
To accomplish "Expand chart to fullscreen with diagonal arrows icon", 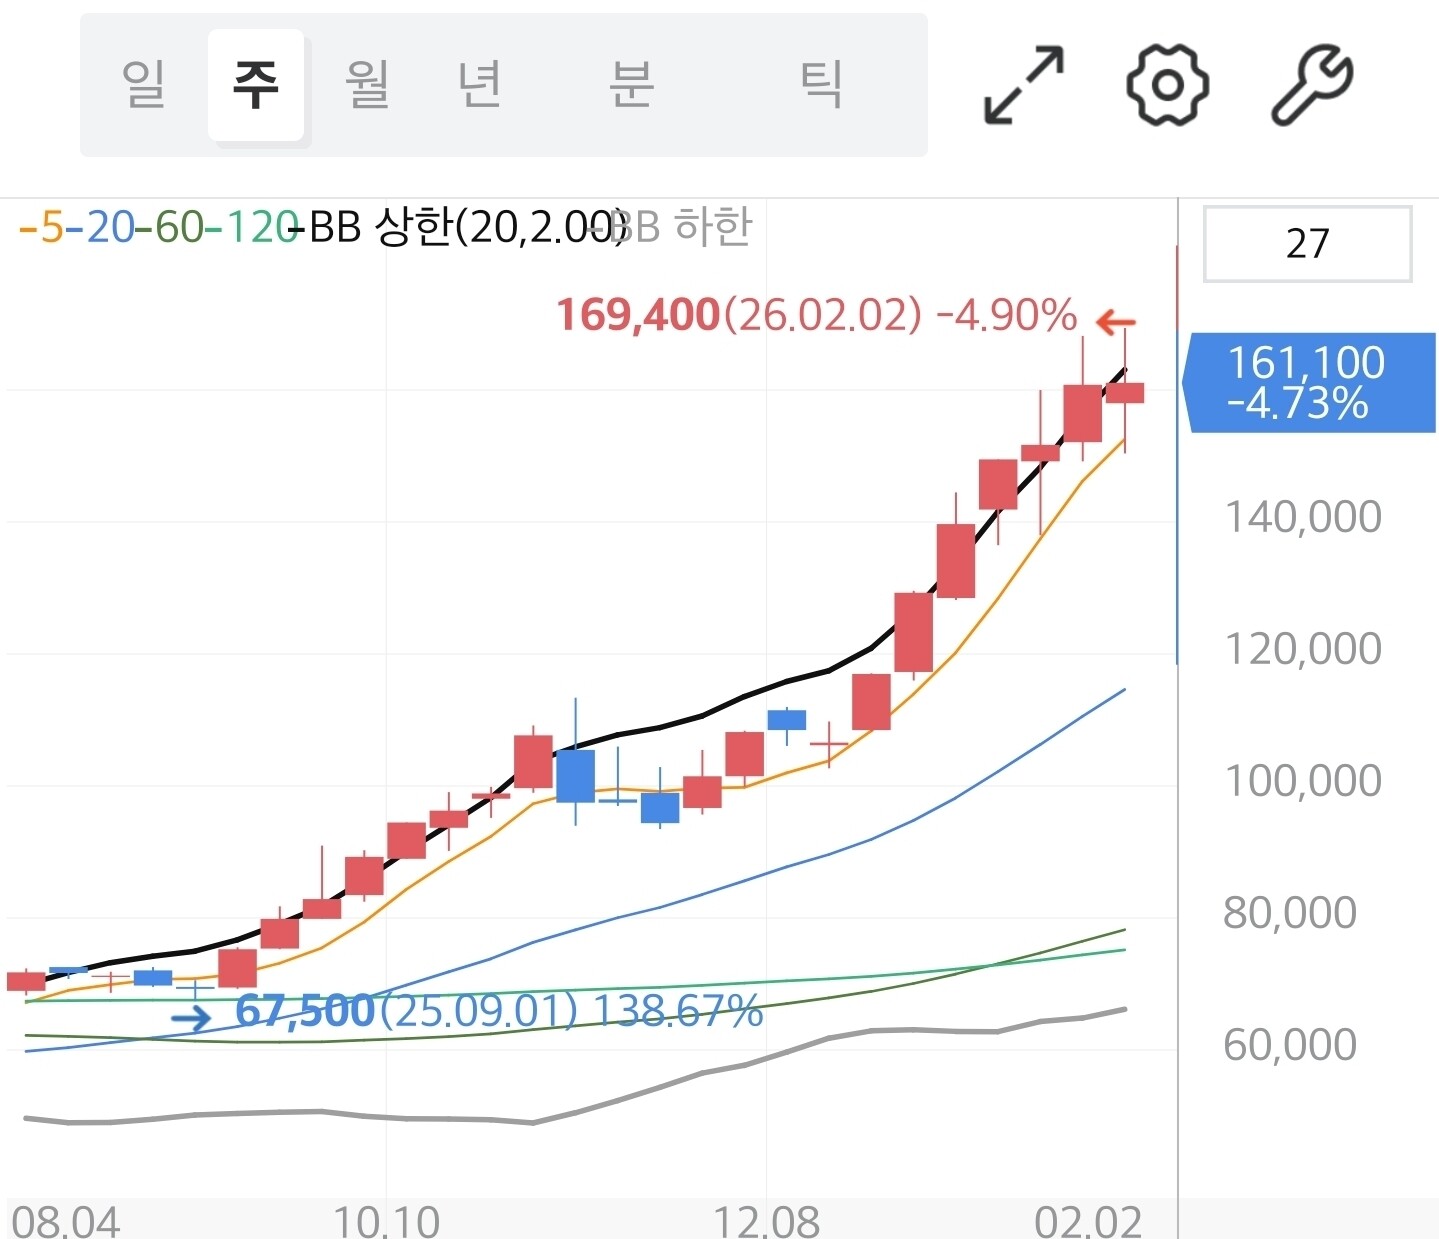I will click(x=1024, y=85).
